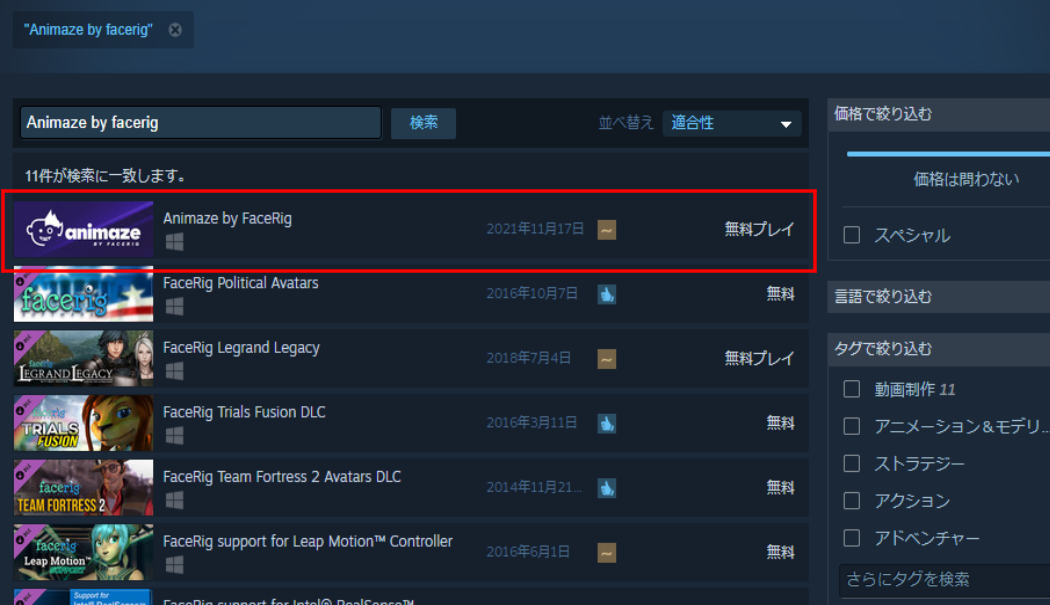1050x605 pixels.
Task: Tick the ストラテジー tag checkbox
Action: (852, 464)
